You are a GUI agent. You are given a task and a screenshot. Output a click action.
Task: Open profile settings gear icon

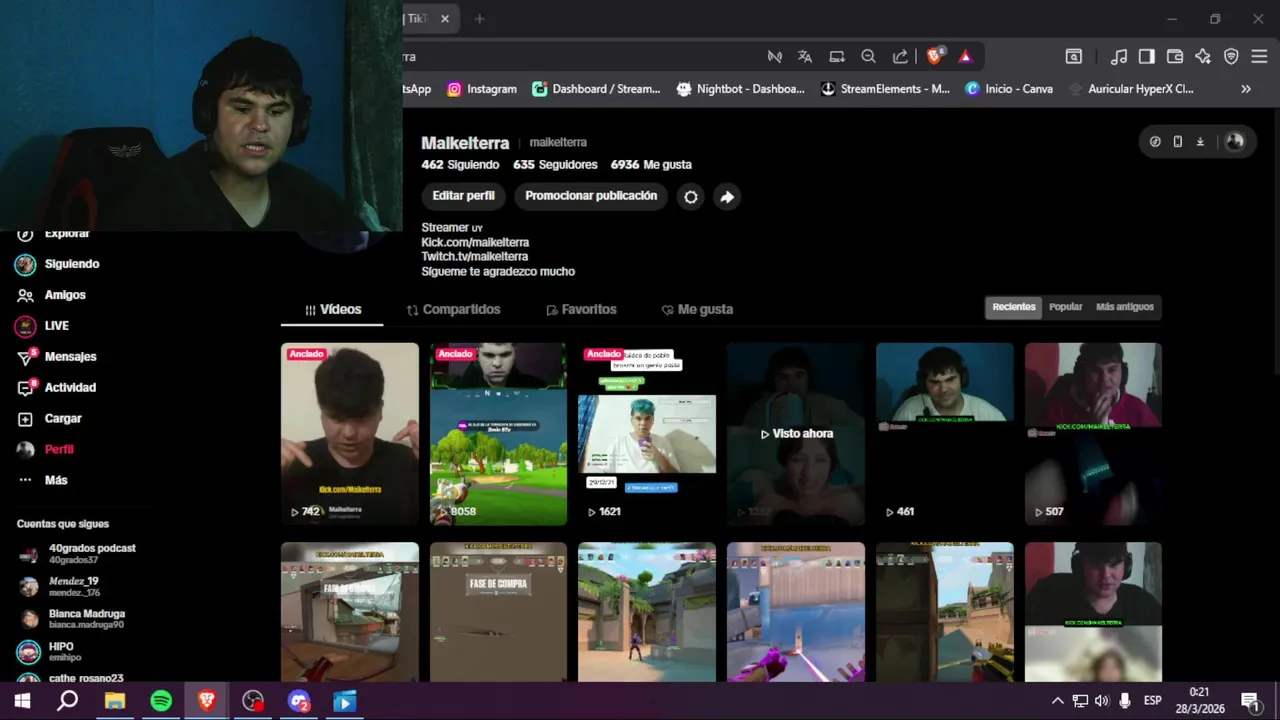click(x=691, y=197)
